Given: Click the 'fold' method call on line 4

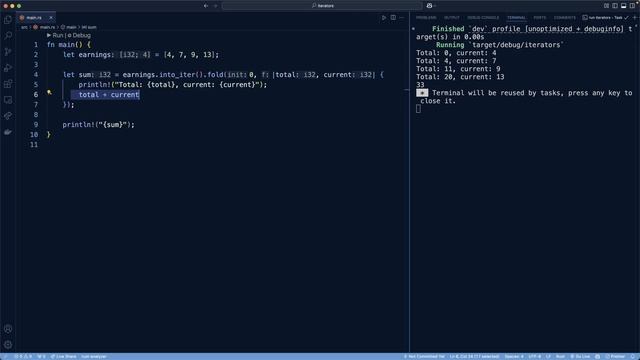Looking at the screenshot, I should (215, 75).
